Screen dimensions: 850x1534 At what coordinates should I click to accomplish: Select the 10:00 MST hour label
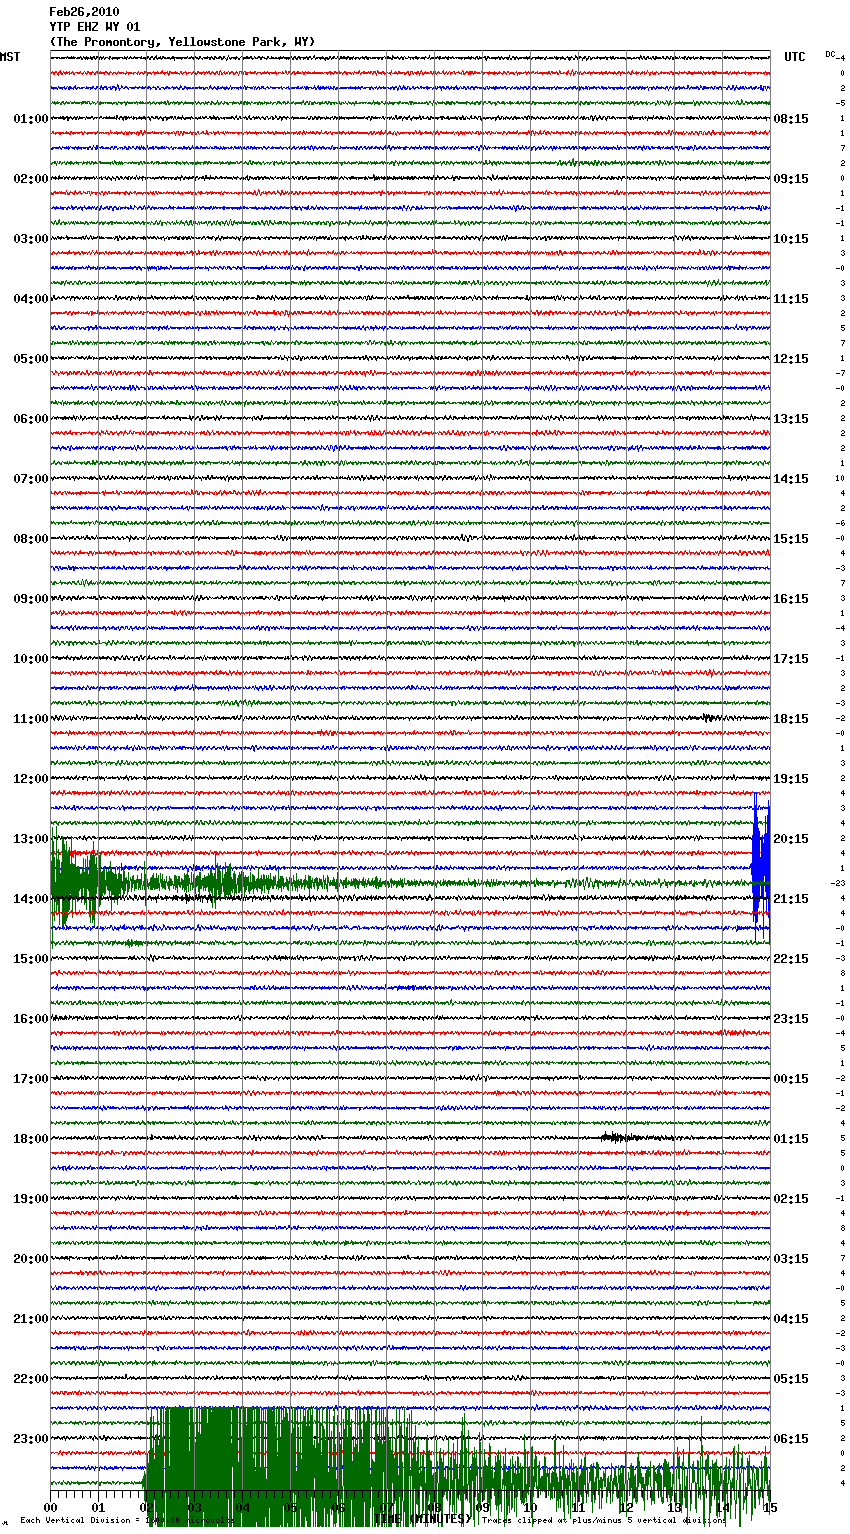pyautogui.click(x=31, y=659)
